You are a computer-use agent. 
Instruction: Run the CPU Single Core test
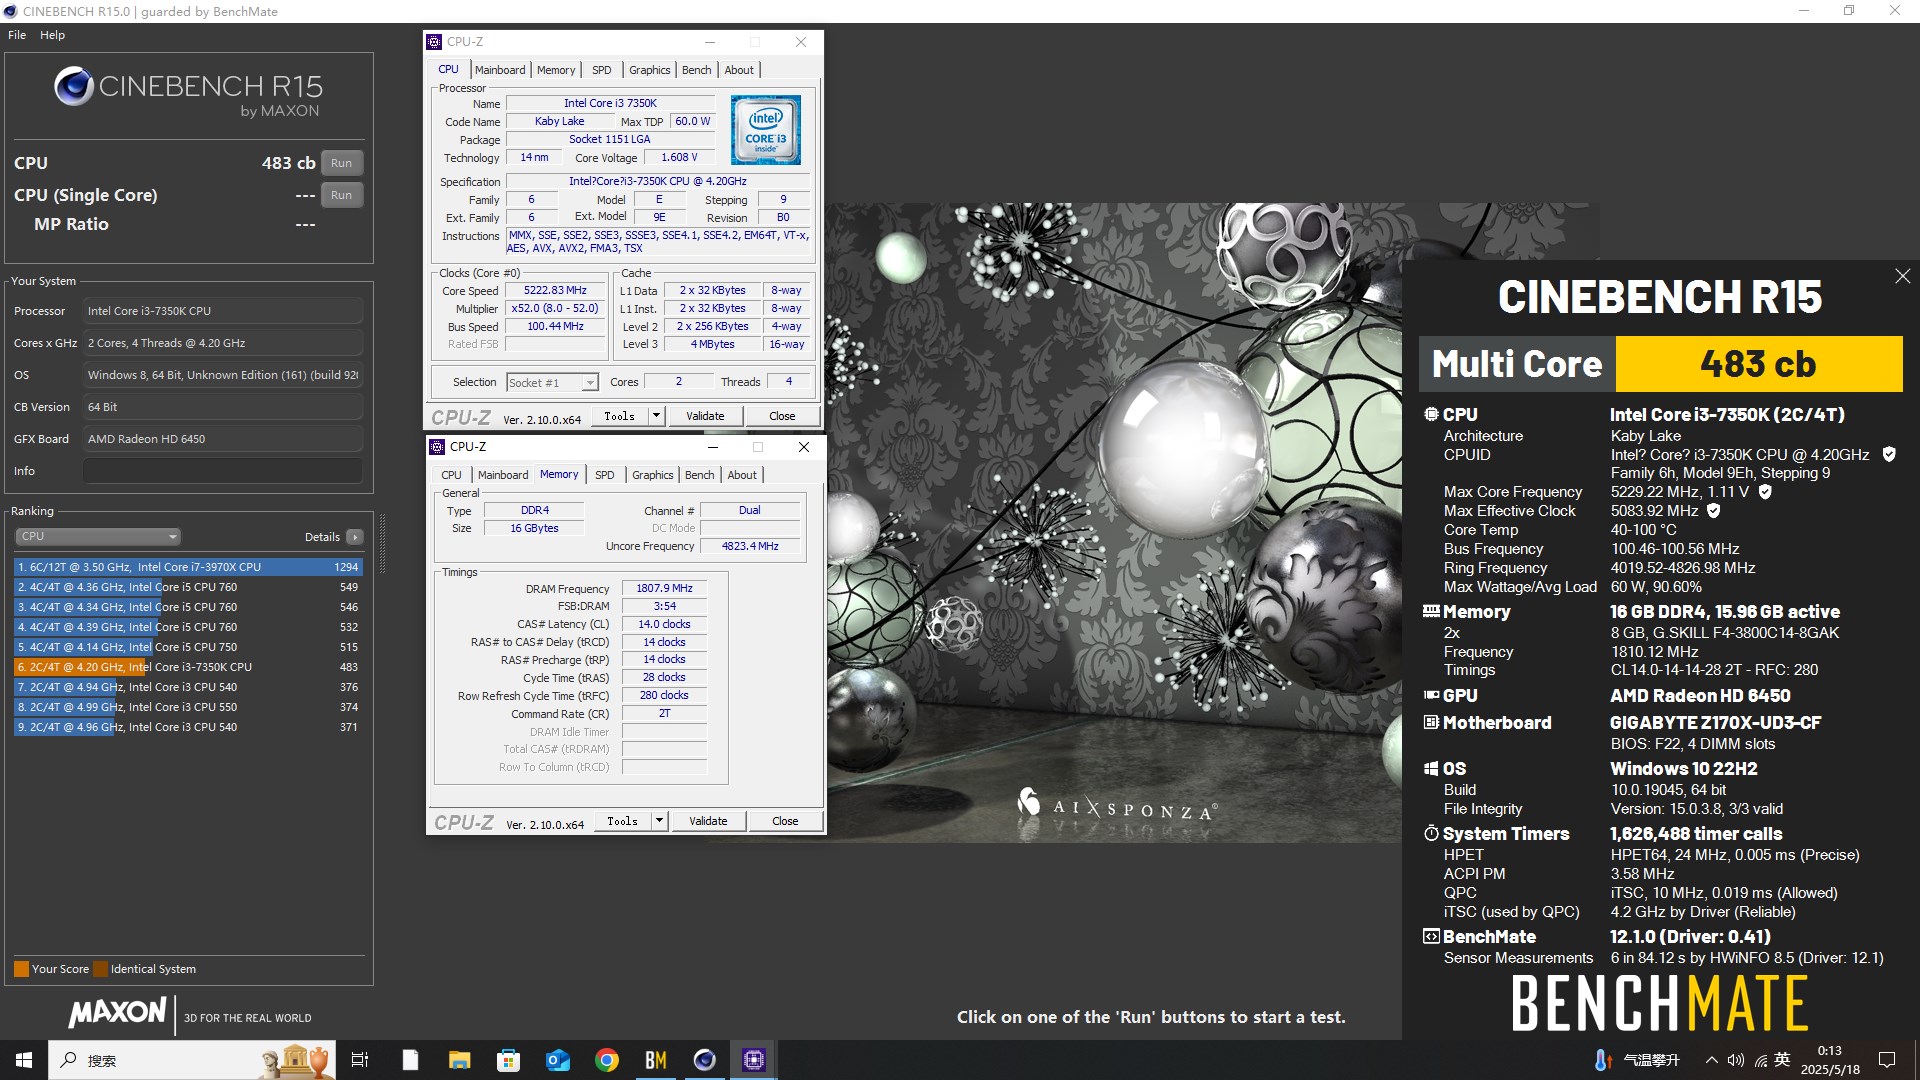pyautogui.click(x=341, y=195)
